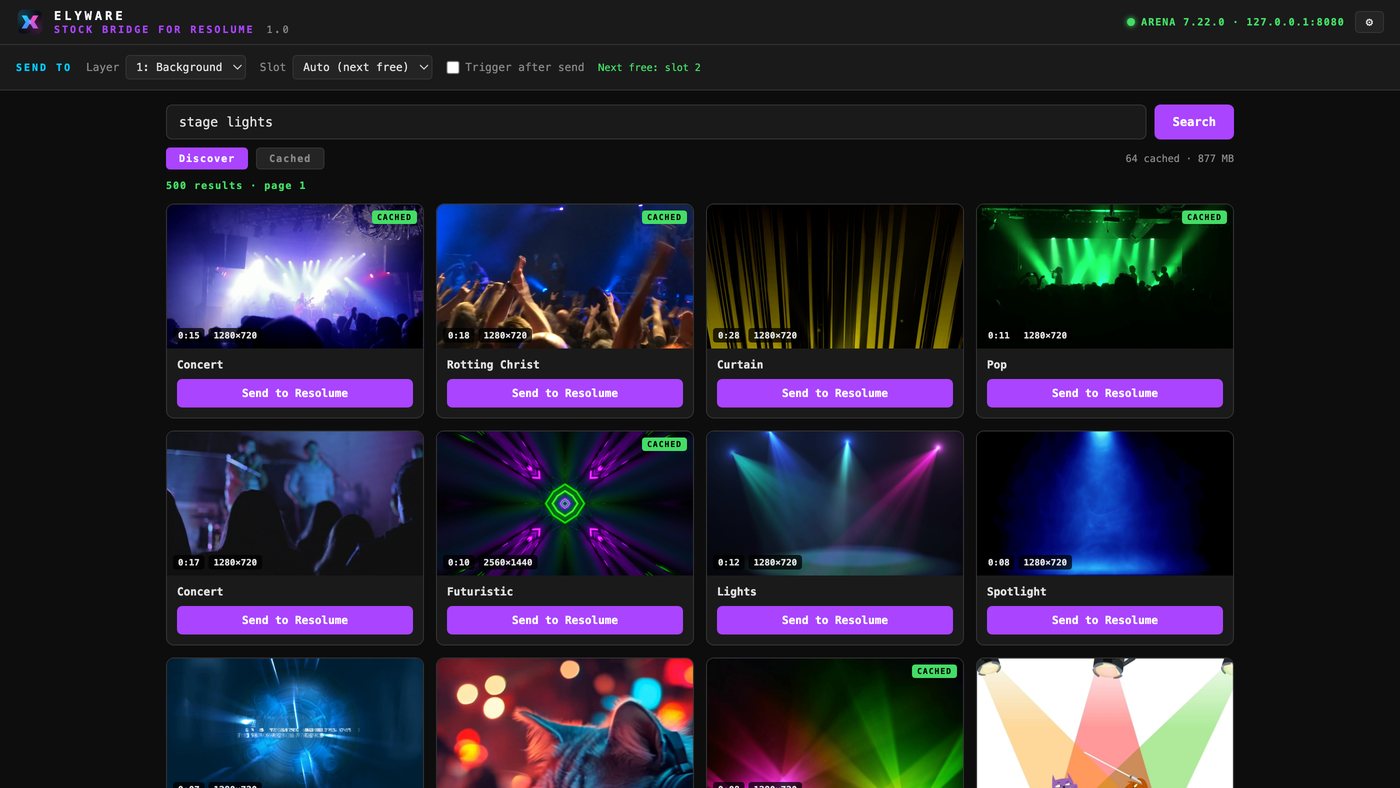1400x788 pixels.
Task: Send the Curtain clip to Resolume
Action: point(835,393)
